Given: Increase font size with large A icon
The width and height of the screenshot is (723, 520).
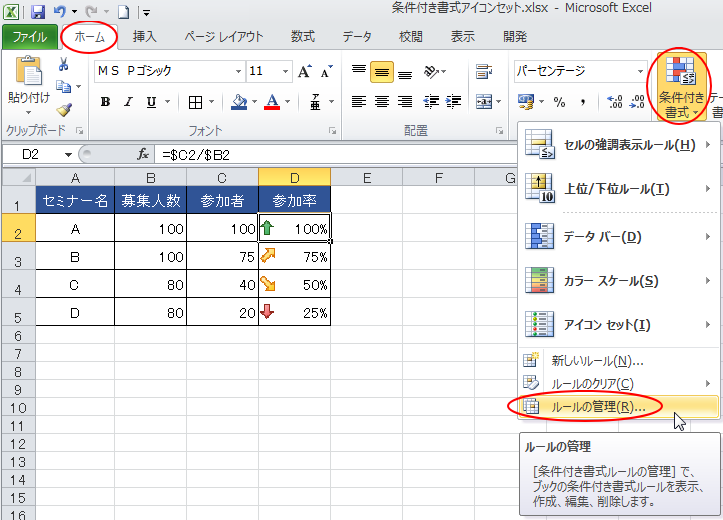Looking at the screenshot, I should tap(304, 71).
